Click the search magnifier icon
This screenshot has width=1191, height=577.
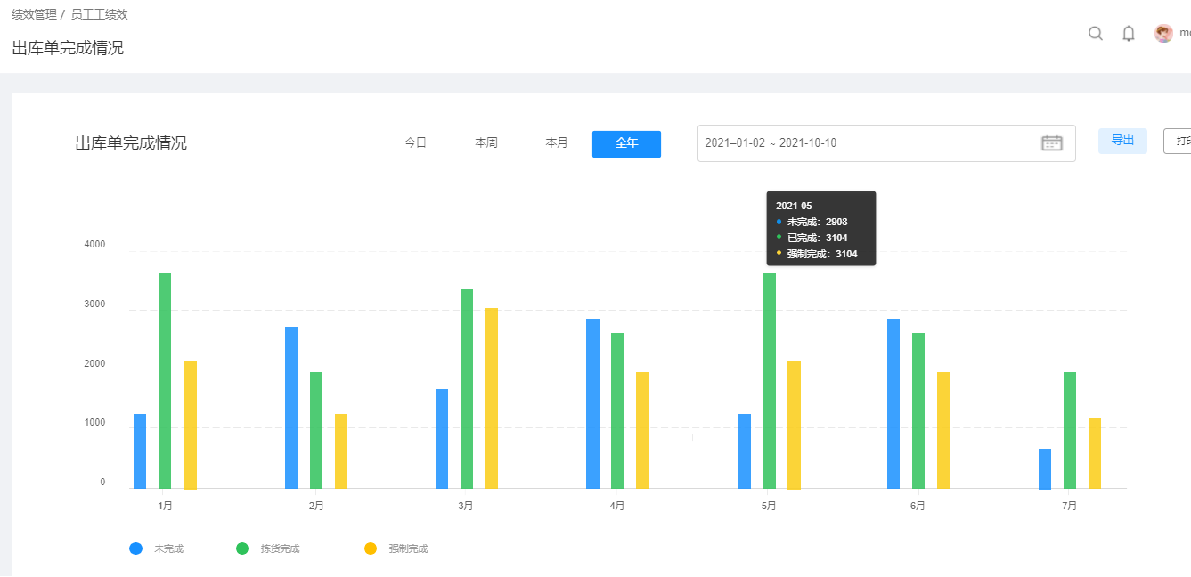click(x=1095, y=33)
